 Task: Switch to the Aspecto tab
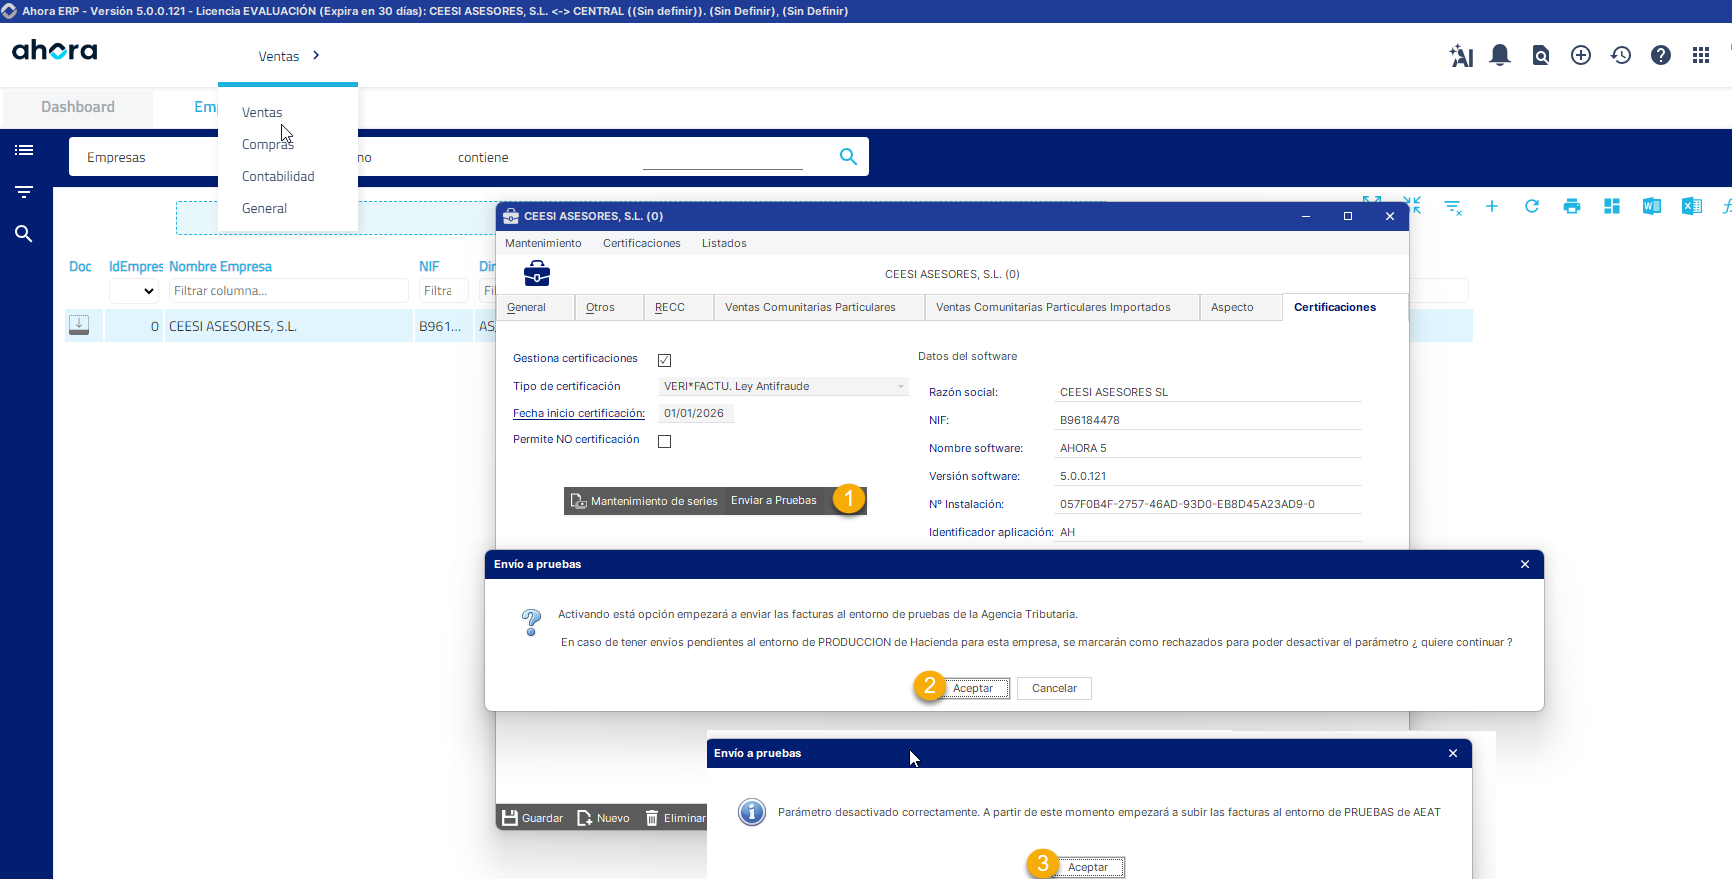[1241, 307]
